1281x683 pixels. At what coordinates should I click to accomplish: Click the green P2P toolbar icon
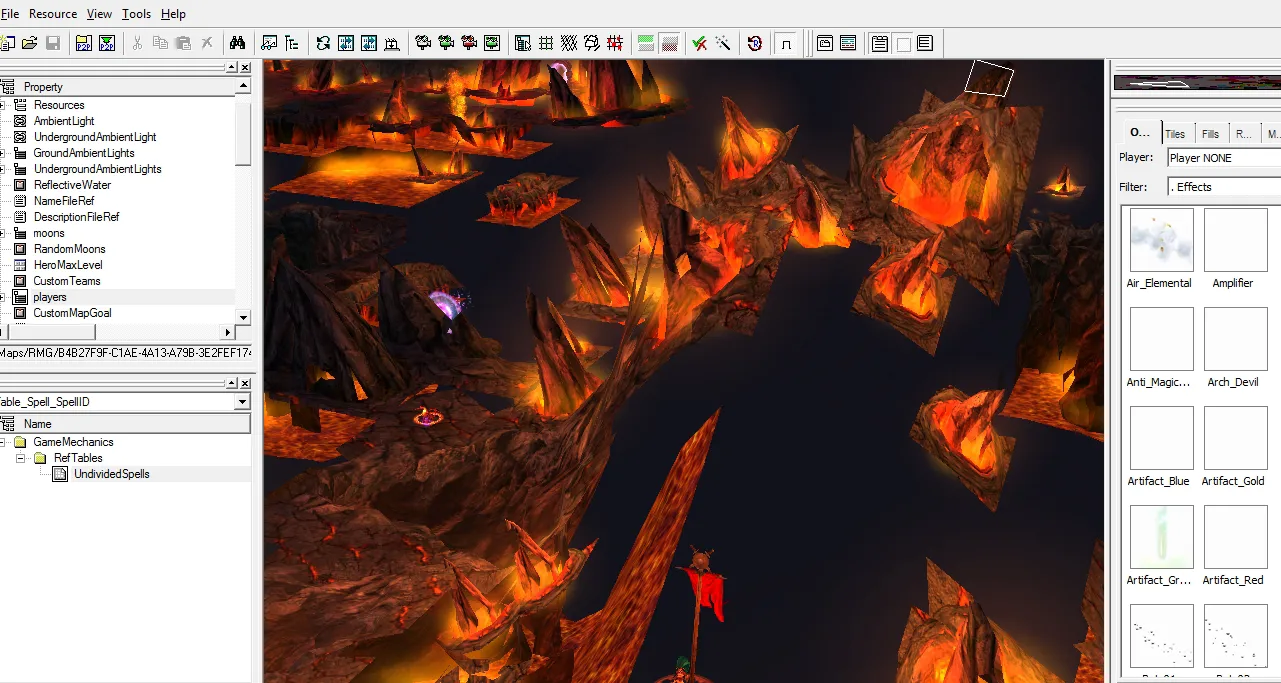pos(107,43)
